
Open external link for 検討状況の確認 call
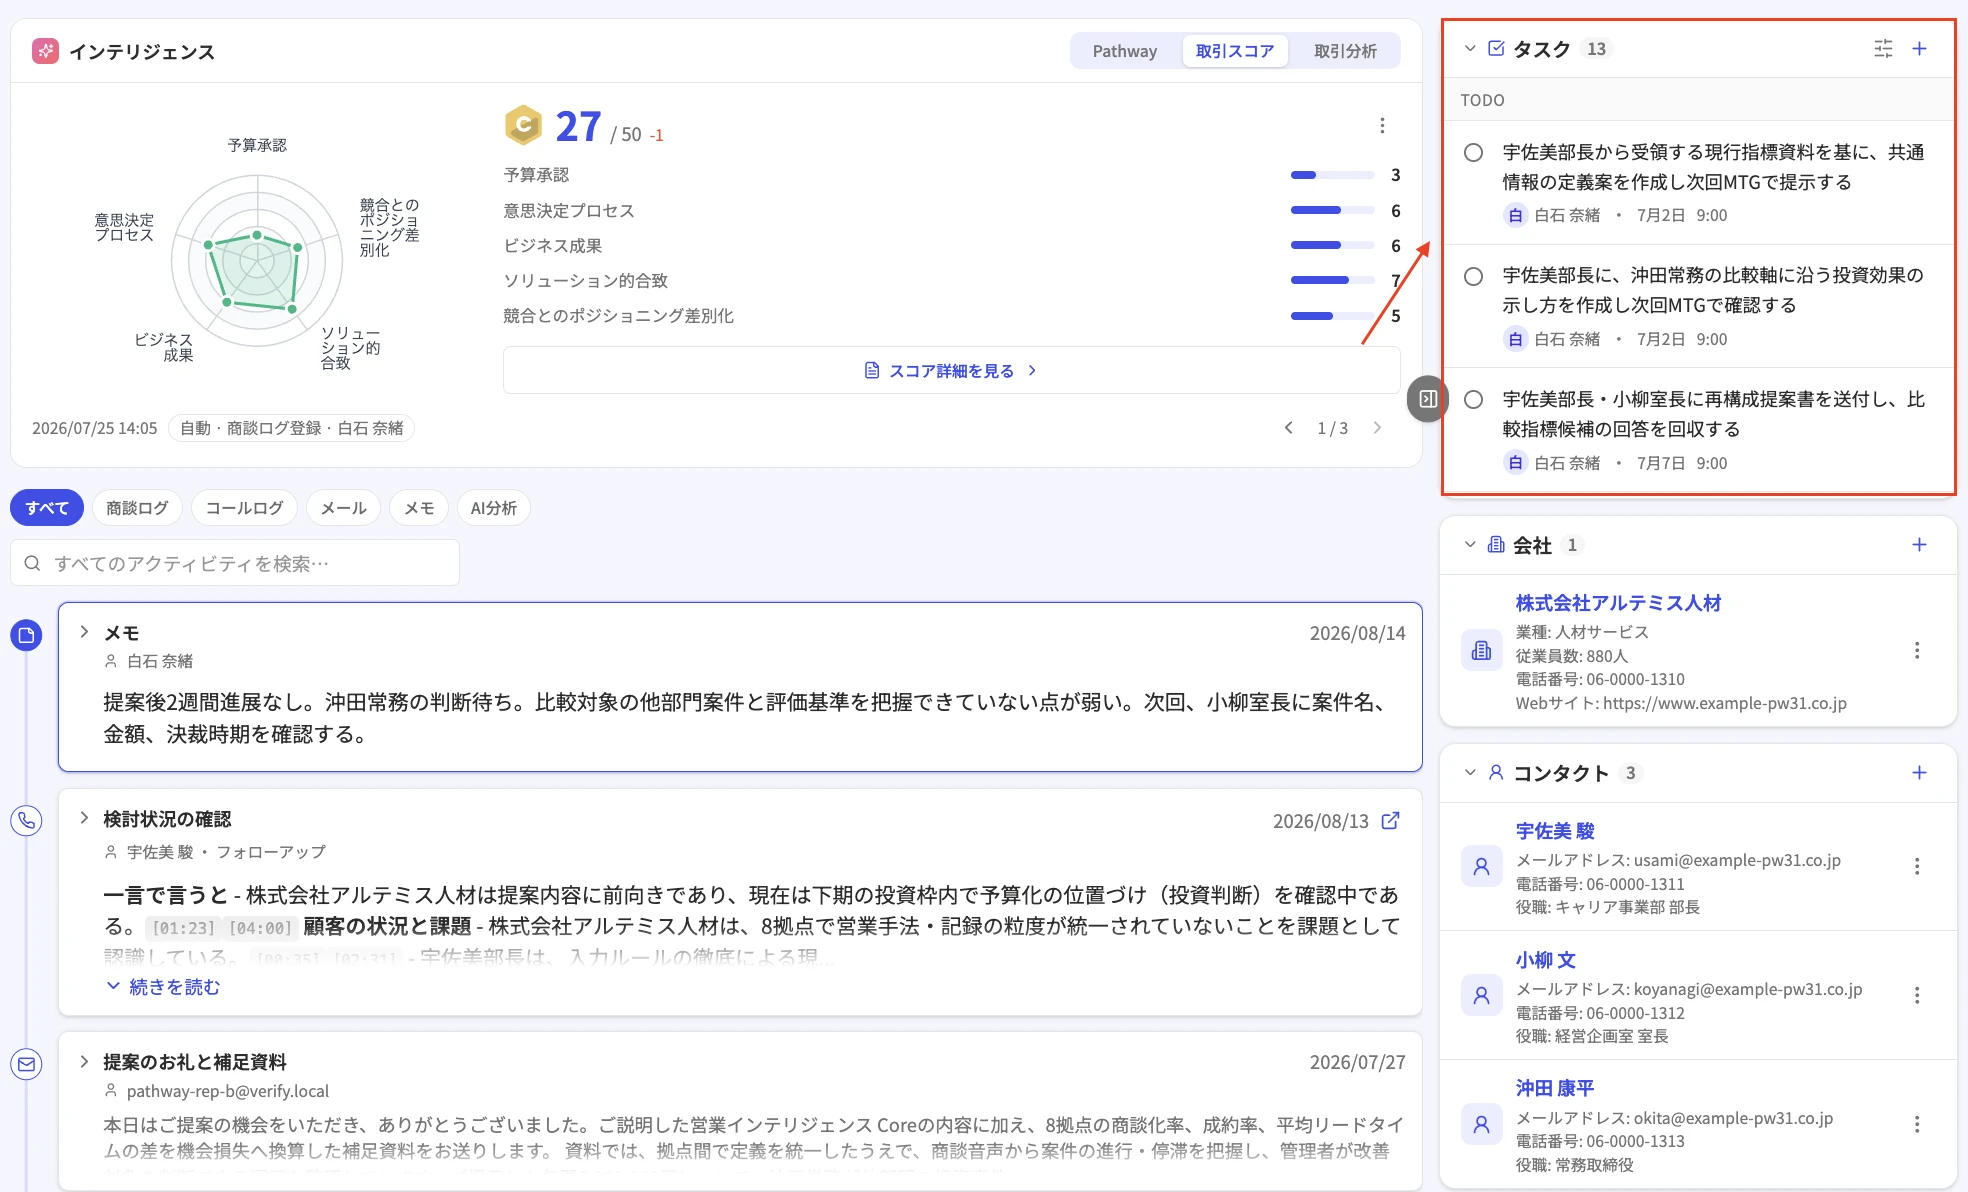pyautogui.click(x=1390, y=821)
